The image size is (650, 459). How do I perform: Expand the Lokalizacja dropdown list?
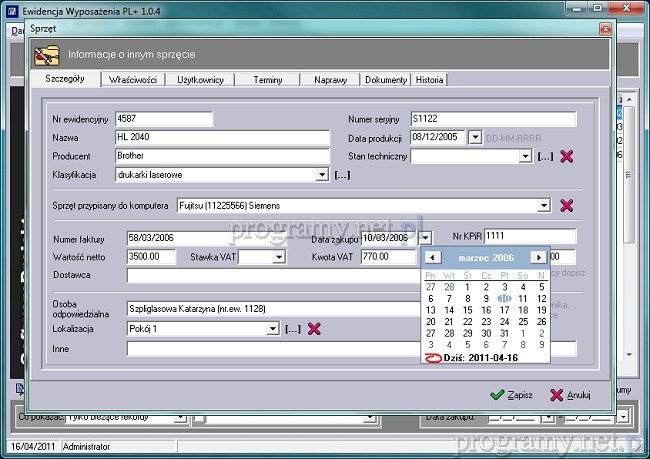coord(273,328)
